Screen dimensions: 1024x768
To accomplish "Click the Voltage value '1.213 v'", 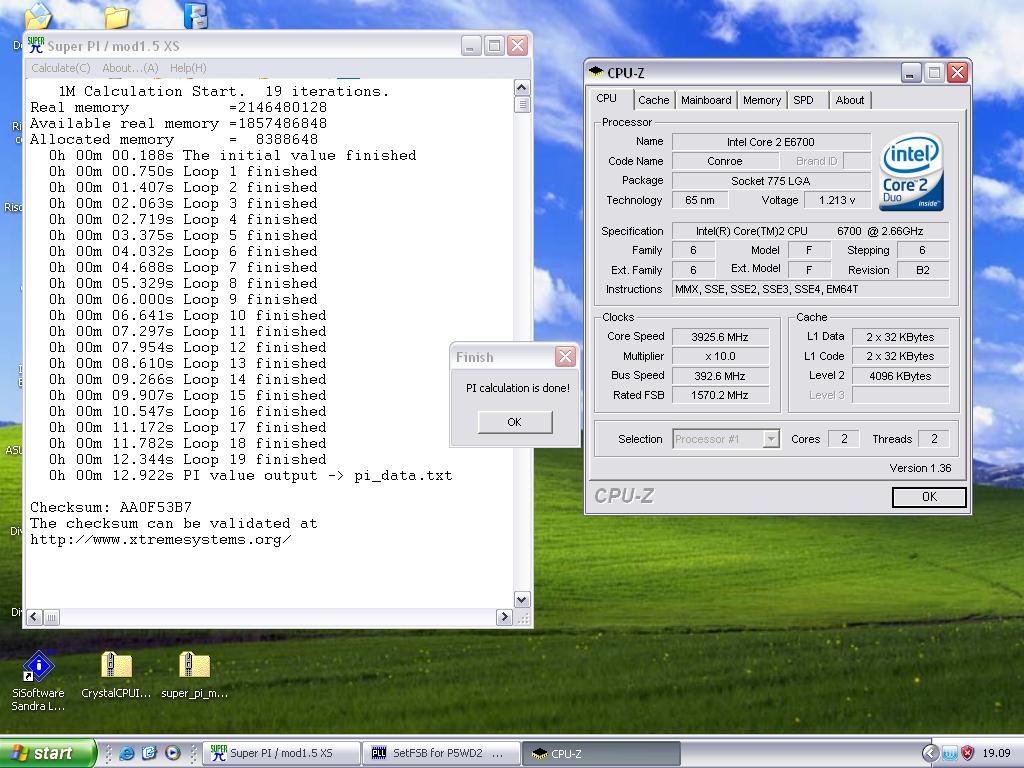I will pyautogui.click(x=837, y=200).
